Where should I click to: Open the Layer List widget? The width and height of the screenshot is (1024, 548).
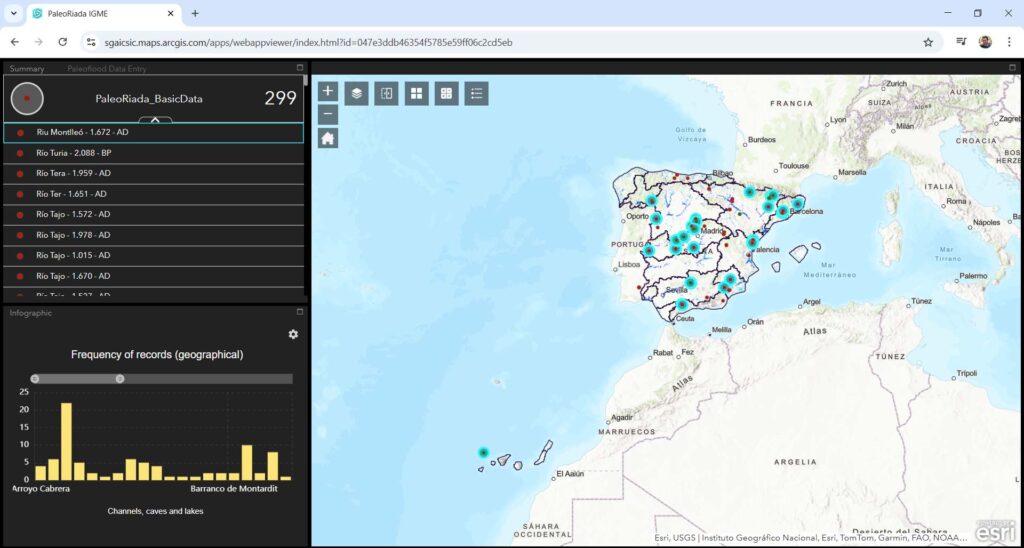click(x=357, y=93)
